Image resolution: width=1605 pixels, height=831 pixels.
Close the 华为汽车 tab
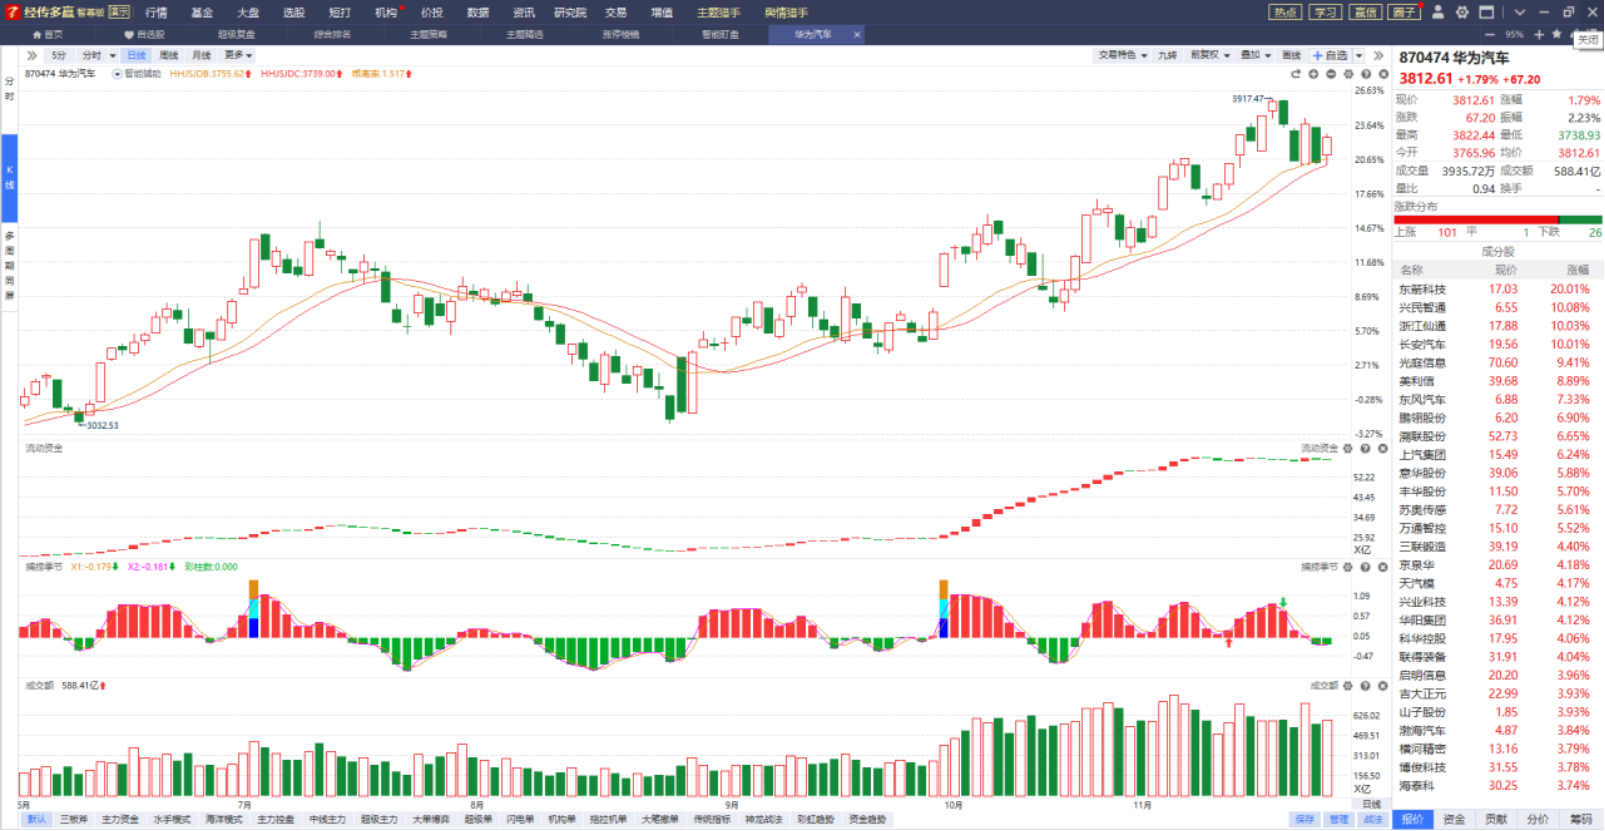click(x=856, y=34)
